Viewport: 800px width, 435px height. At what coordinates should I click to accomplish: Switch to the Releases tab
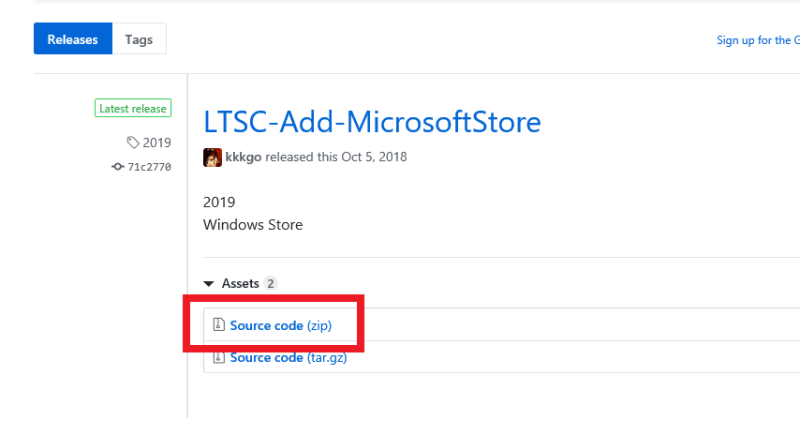click(73, 39)
